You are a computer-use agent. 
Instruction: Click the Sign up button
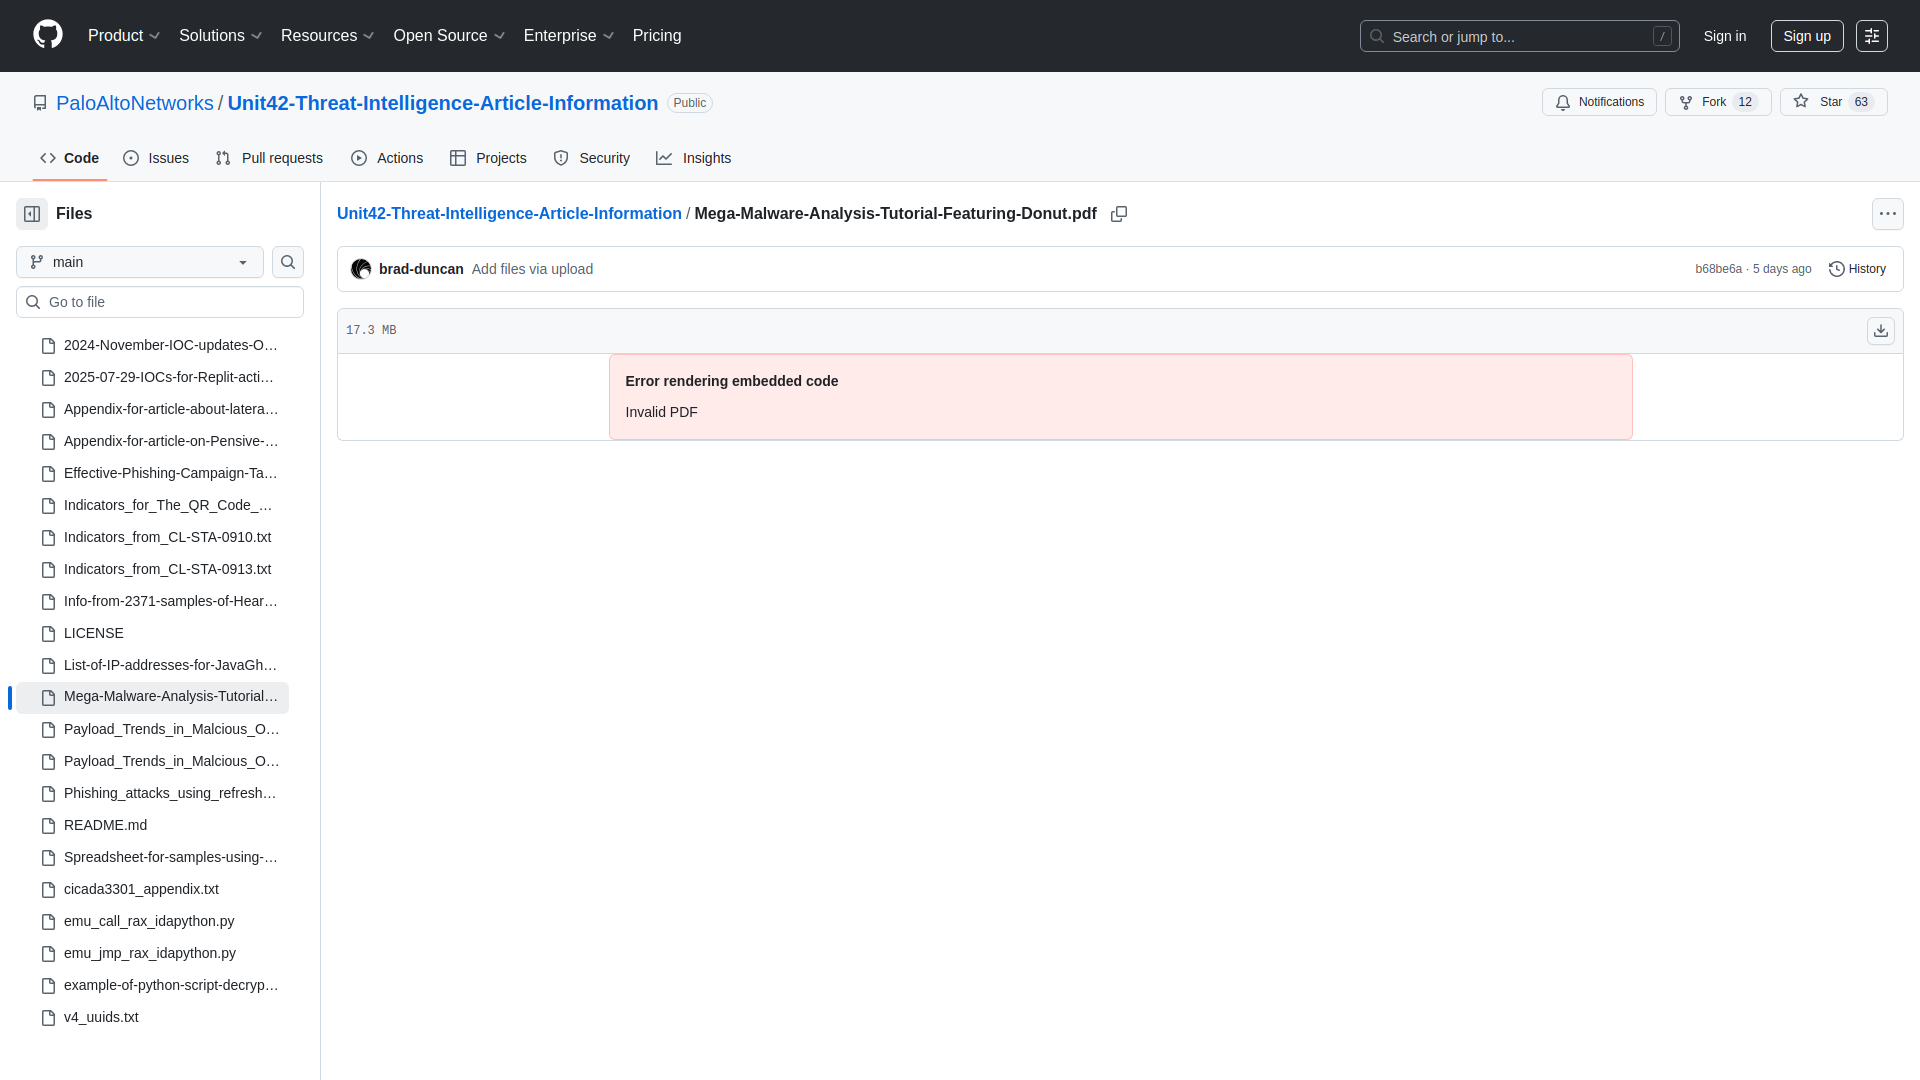[x=1807, y=36]
